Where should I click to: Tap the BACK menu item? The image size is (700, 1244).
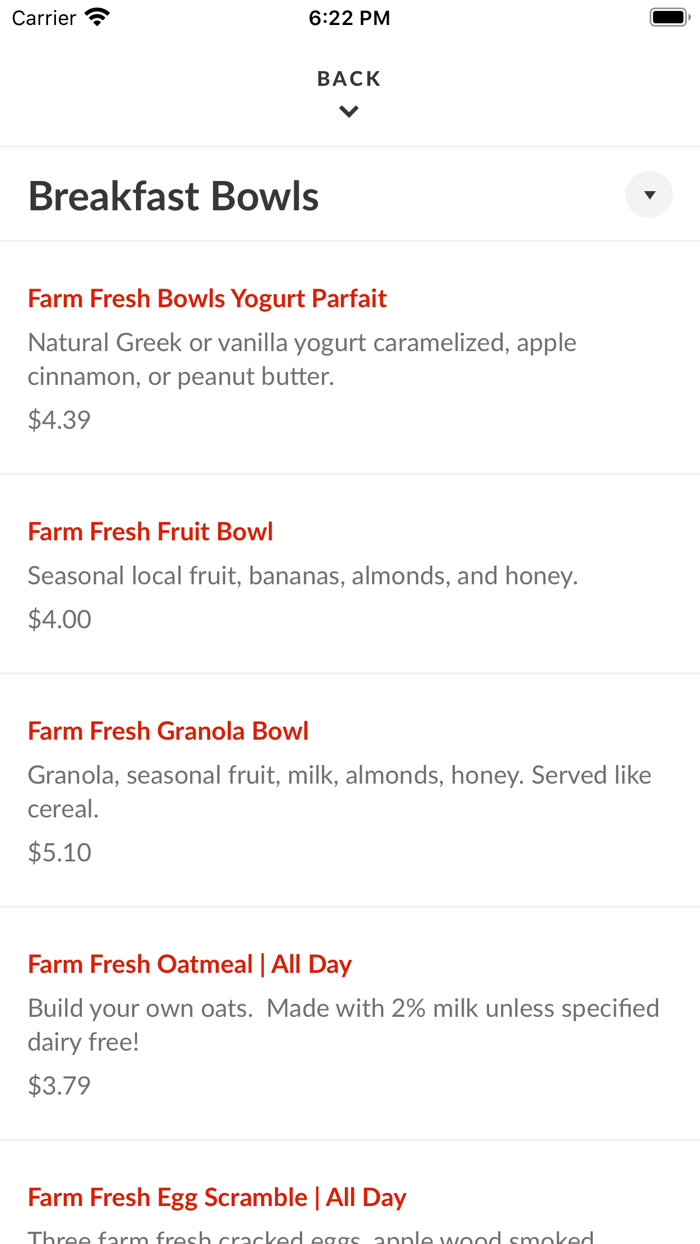click(x=348, y=77)
